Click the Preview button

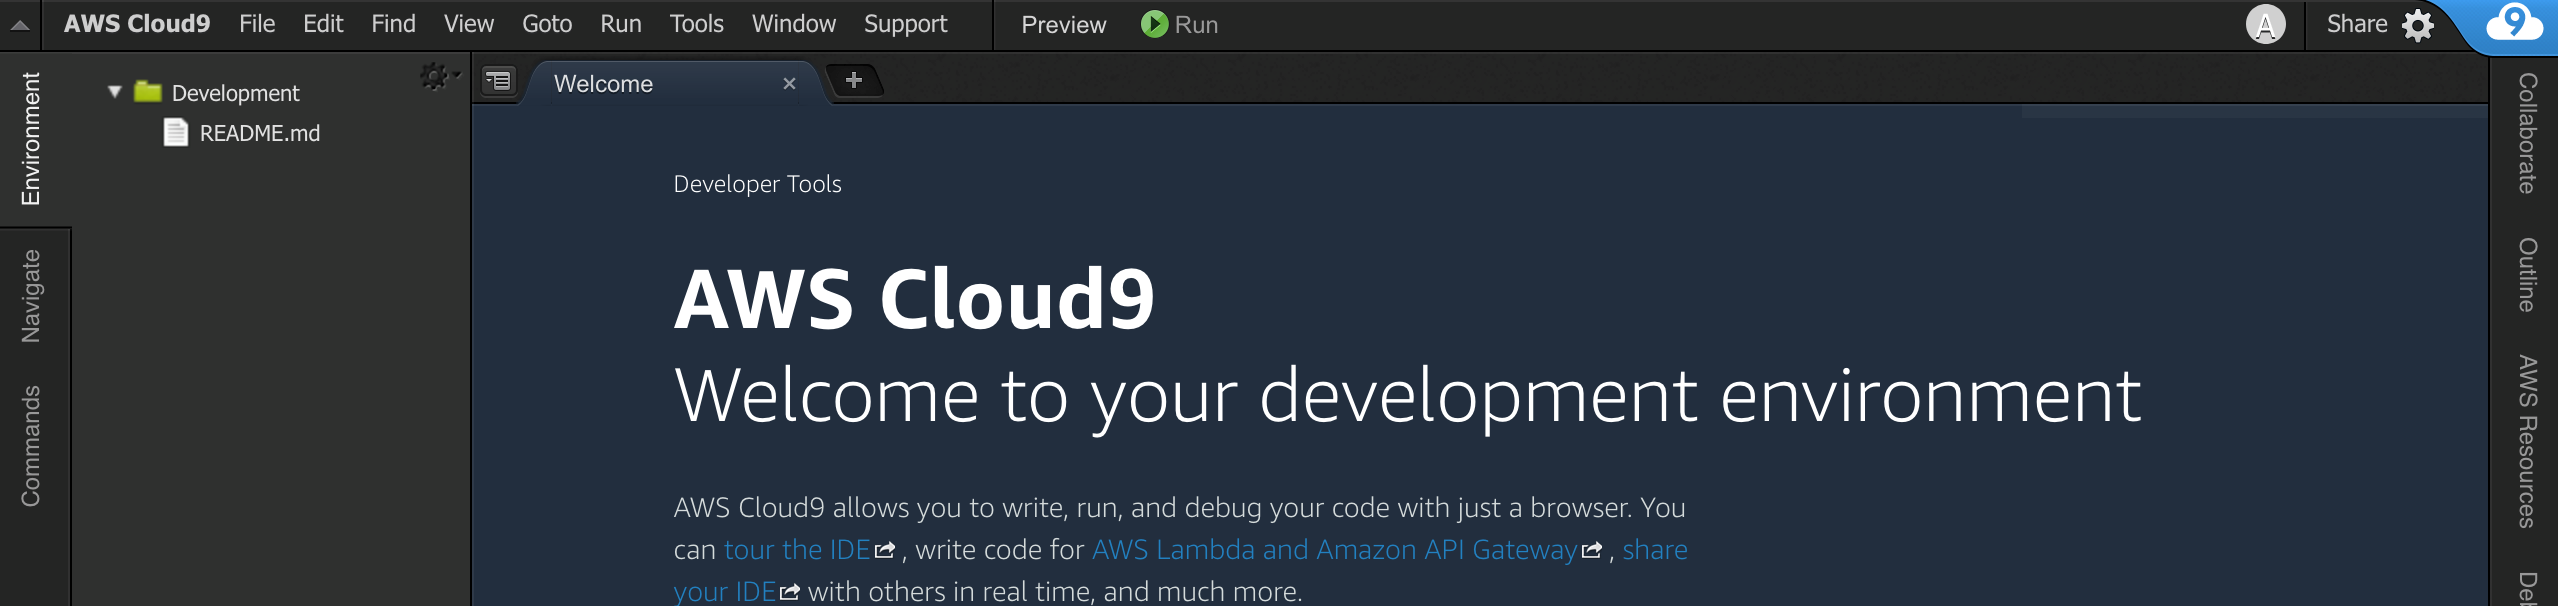coord(1064,25)
